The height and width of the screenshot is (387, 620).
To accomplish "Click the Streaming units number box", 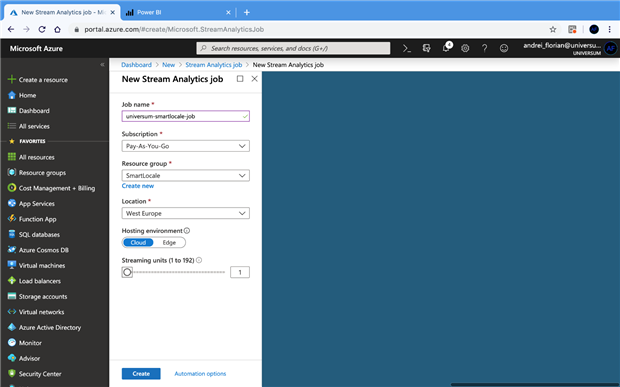I will tap(240, 272).
